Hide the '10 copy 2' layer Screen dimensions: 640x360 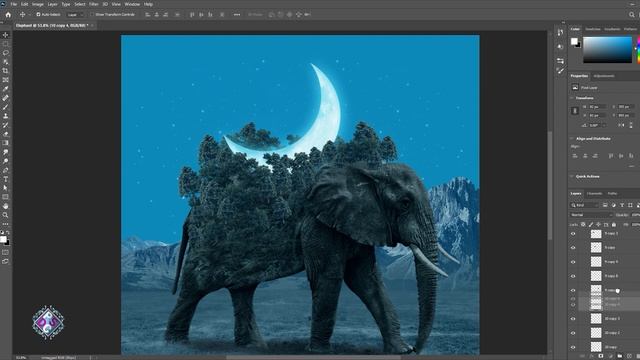click(573, 333)
